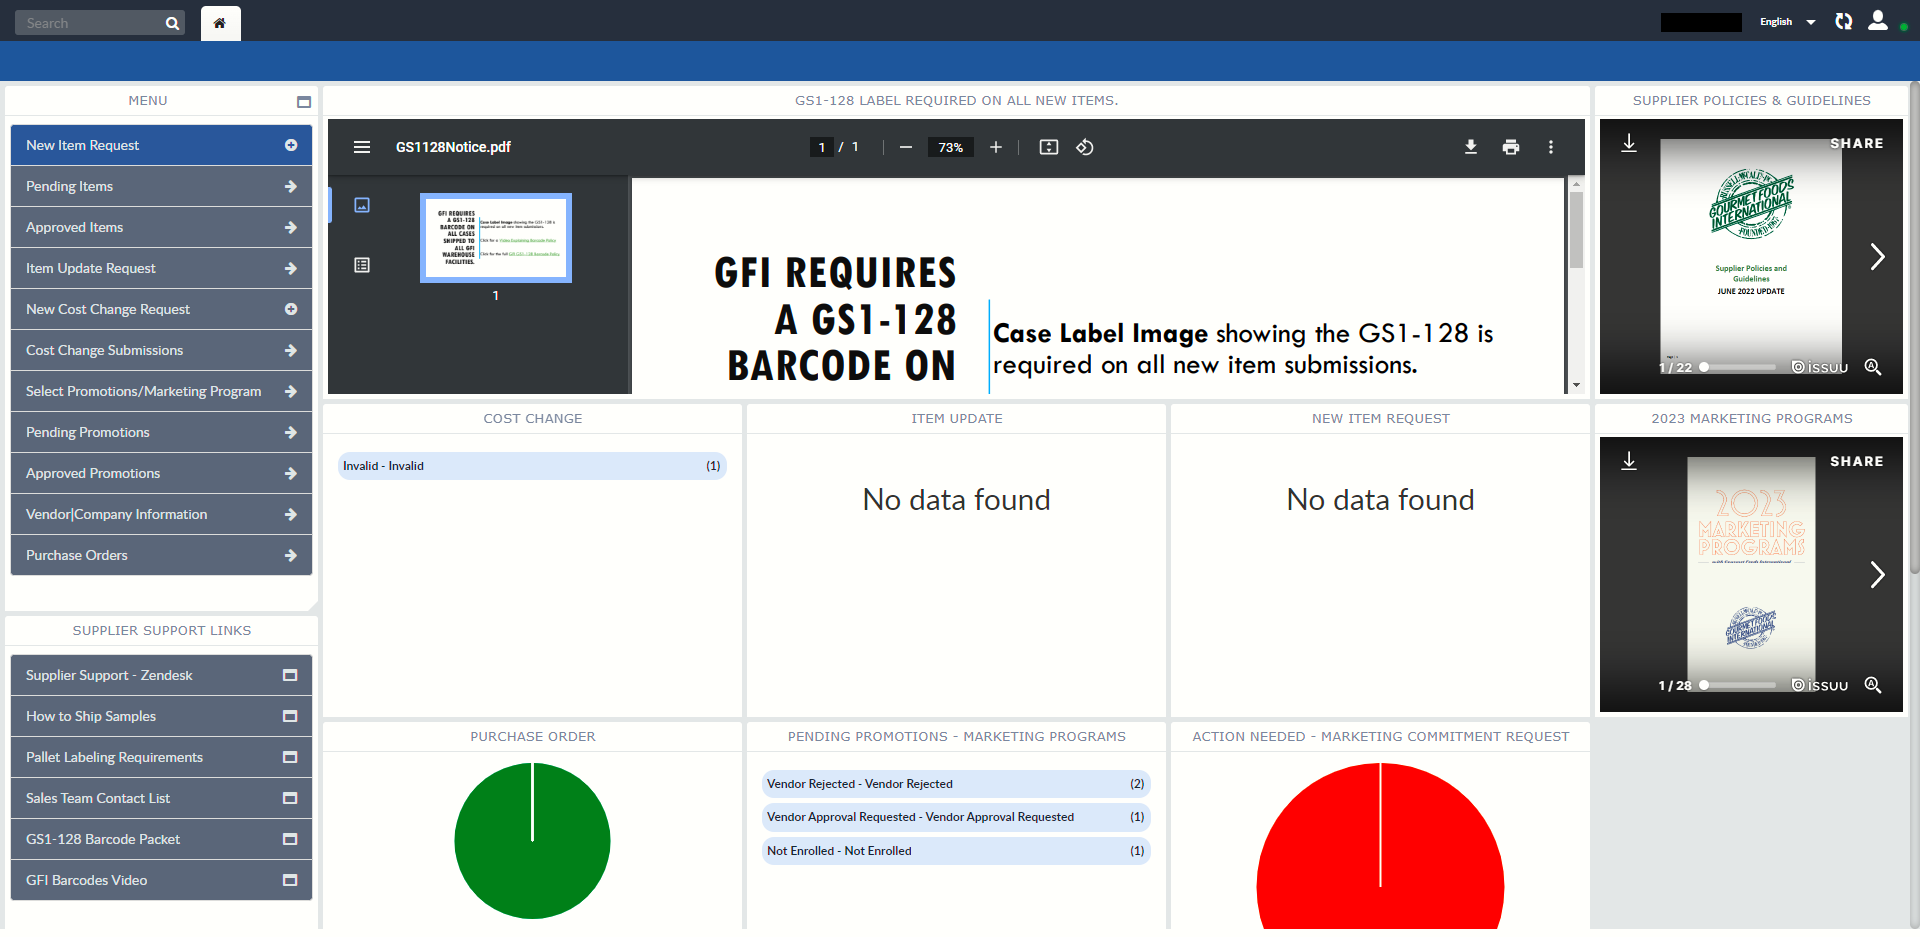Select PDF page 1 thumbnail
Image resolution: width=1920 pixels, height=937 pixels.
(x=496, y=238)
